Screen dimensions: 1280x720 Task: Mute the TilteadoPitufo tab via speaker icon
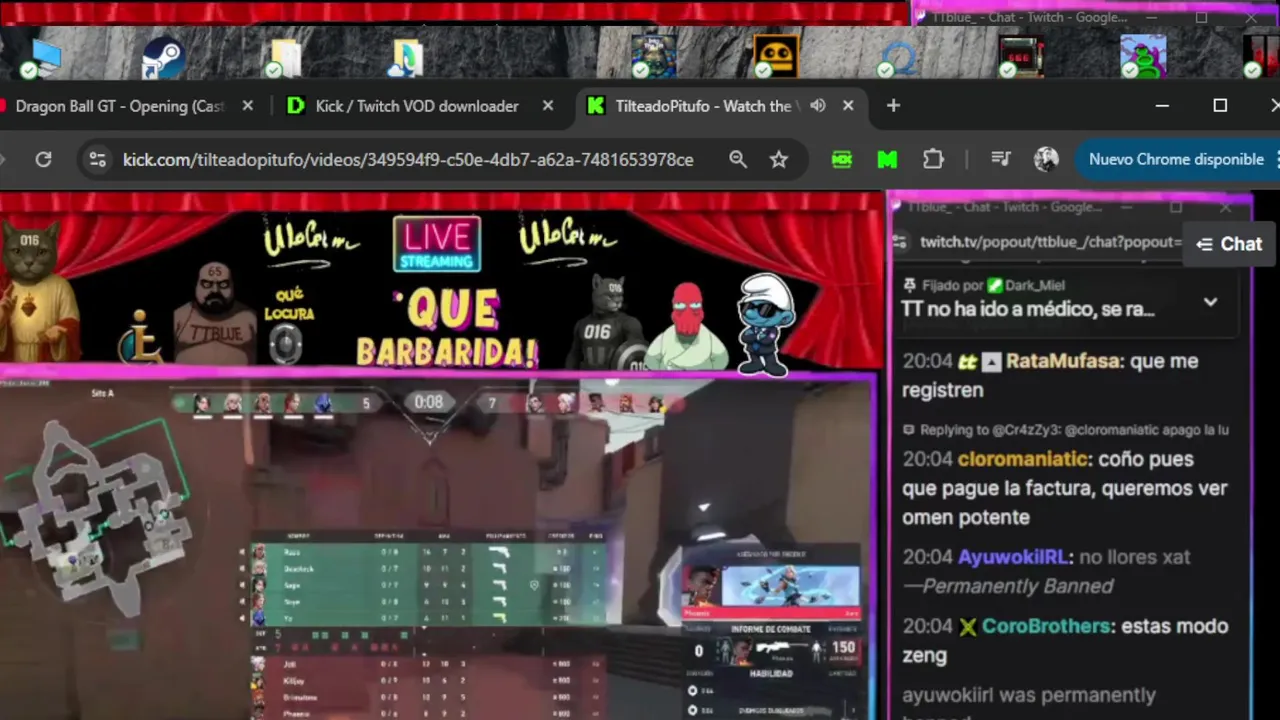818,105
